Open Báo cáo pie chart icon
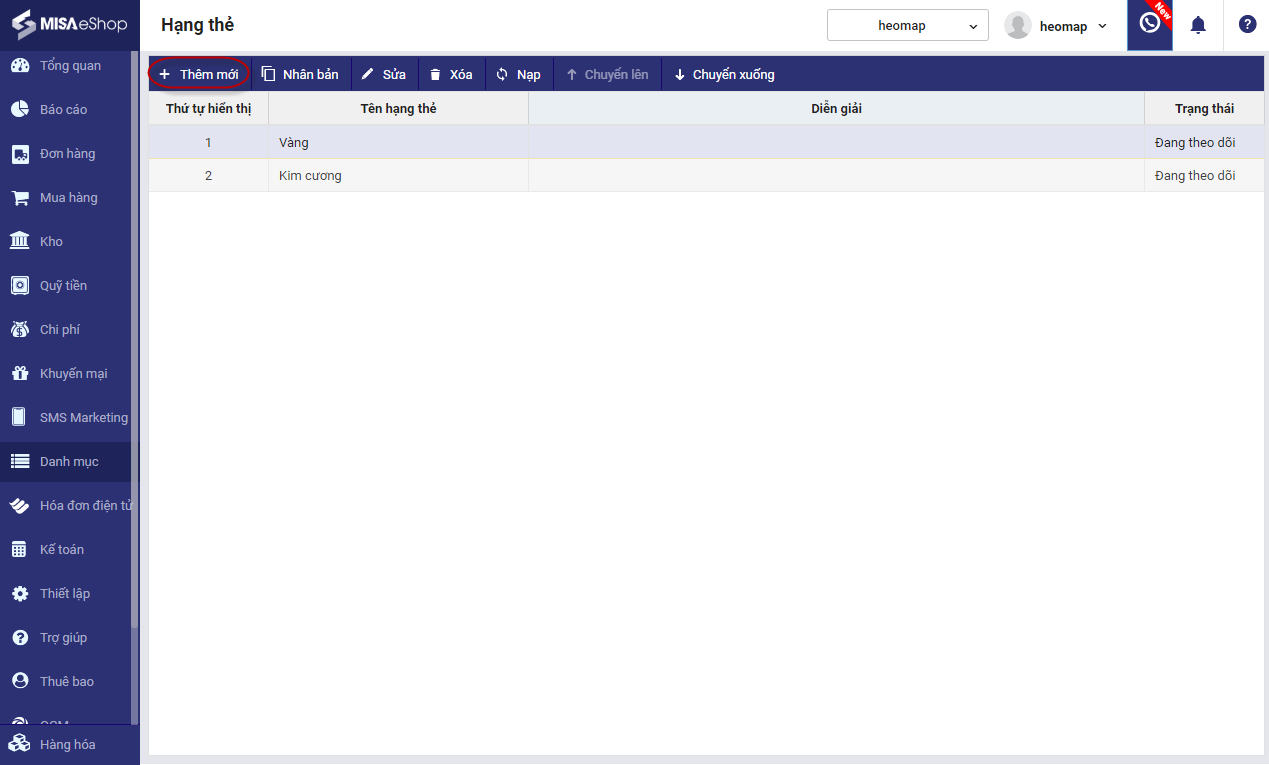1269x765 pixels. [20, 109]
